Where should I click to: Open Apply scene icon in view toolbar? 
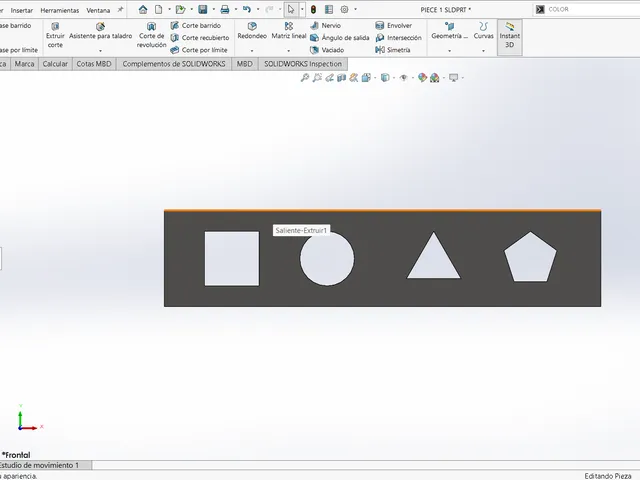(x=435, y=78)
